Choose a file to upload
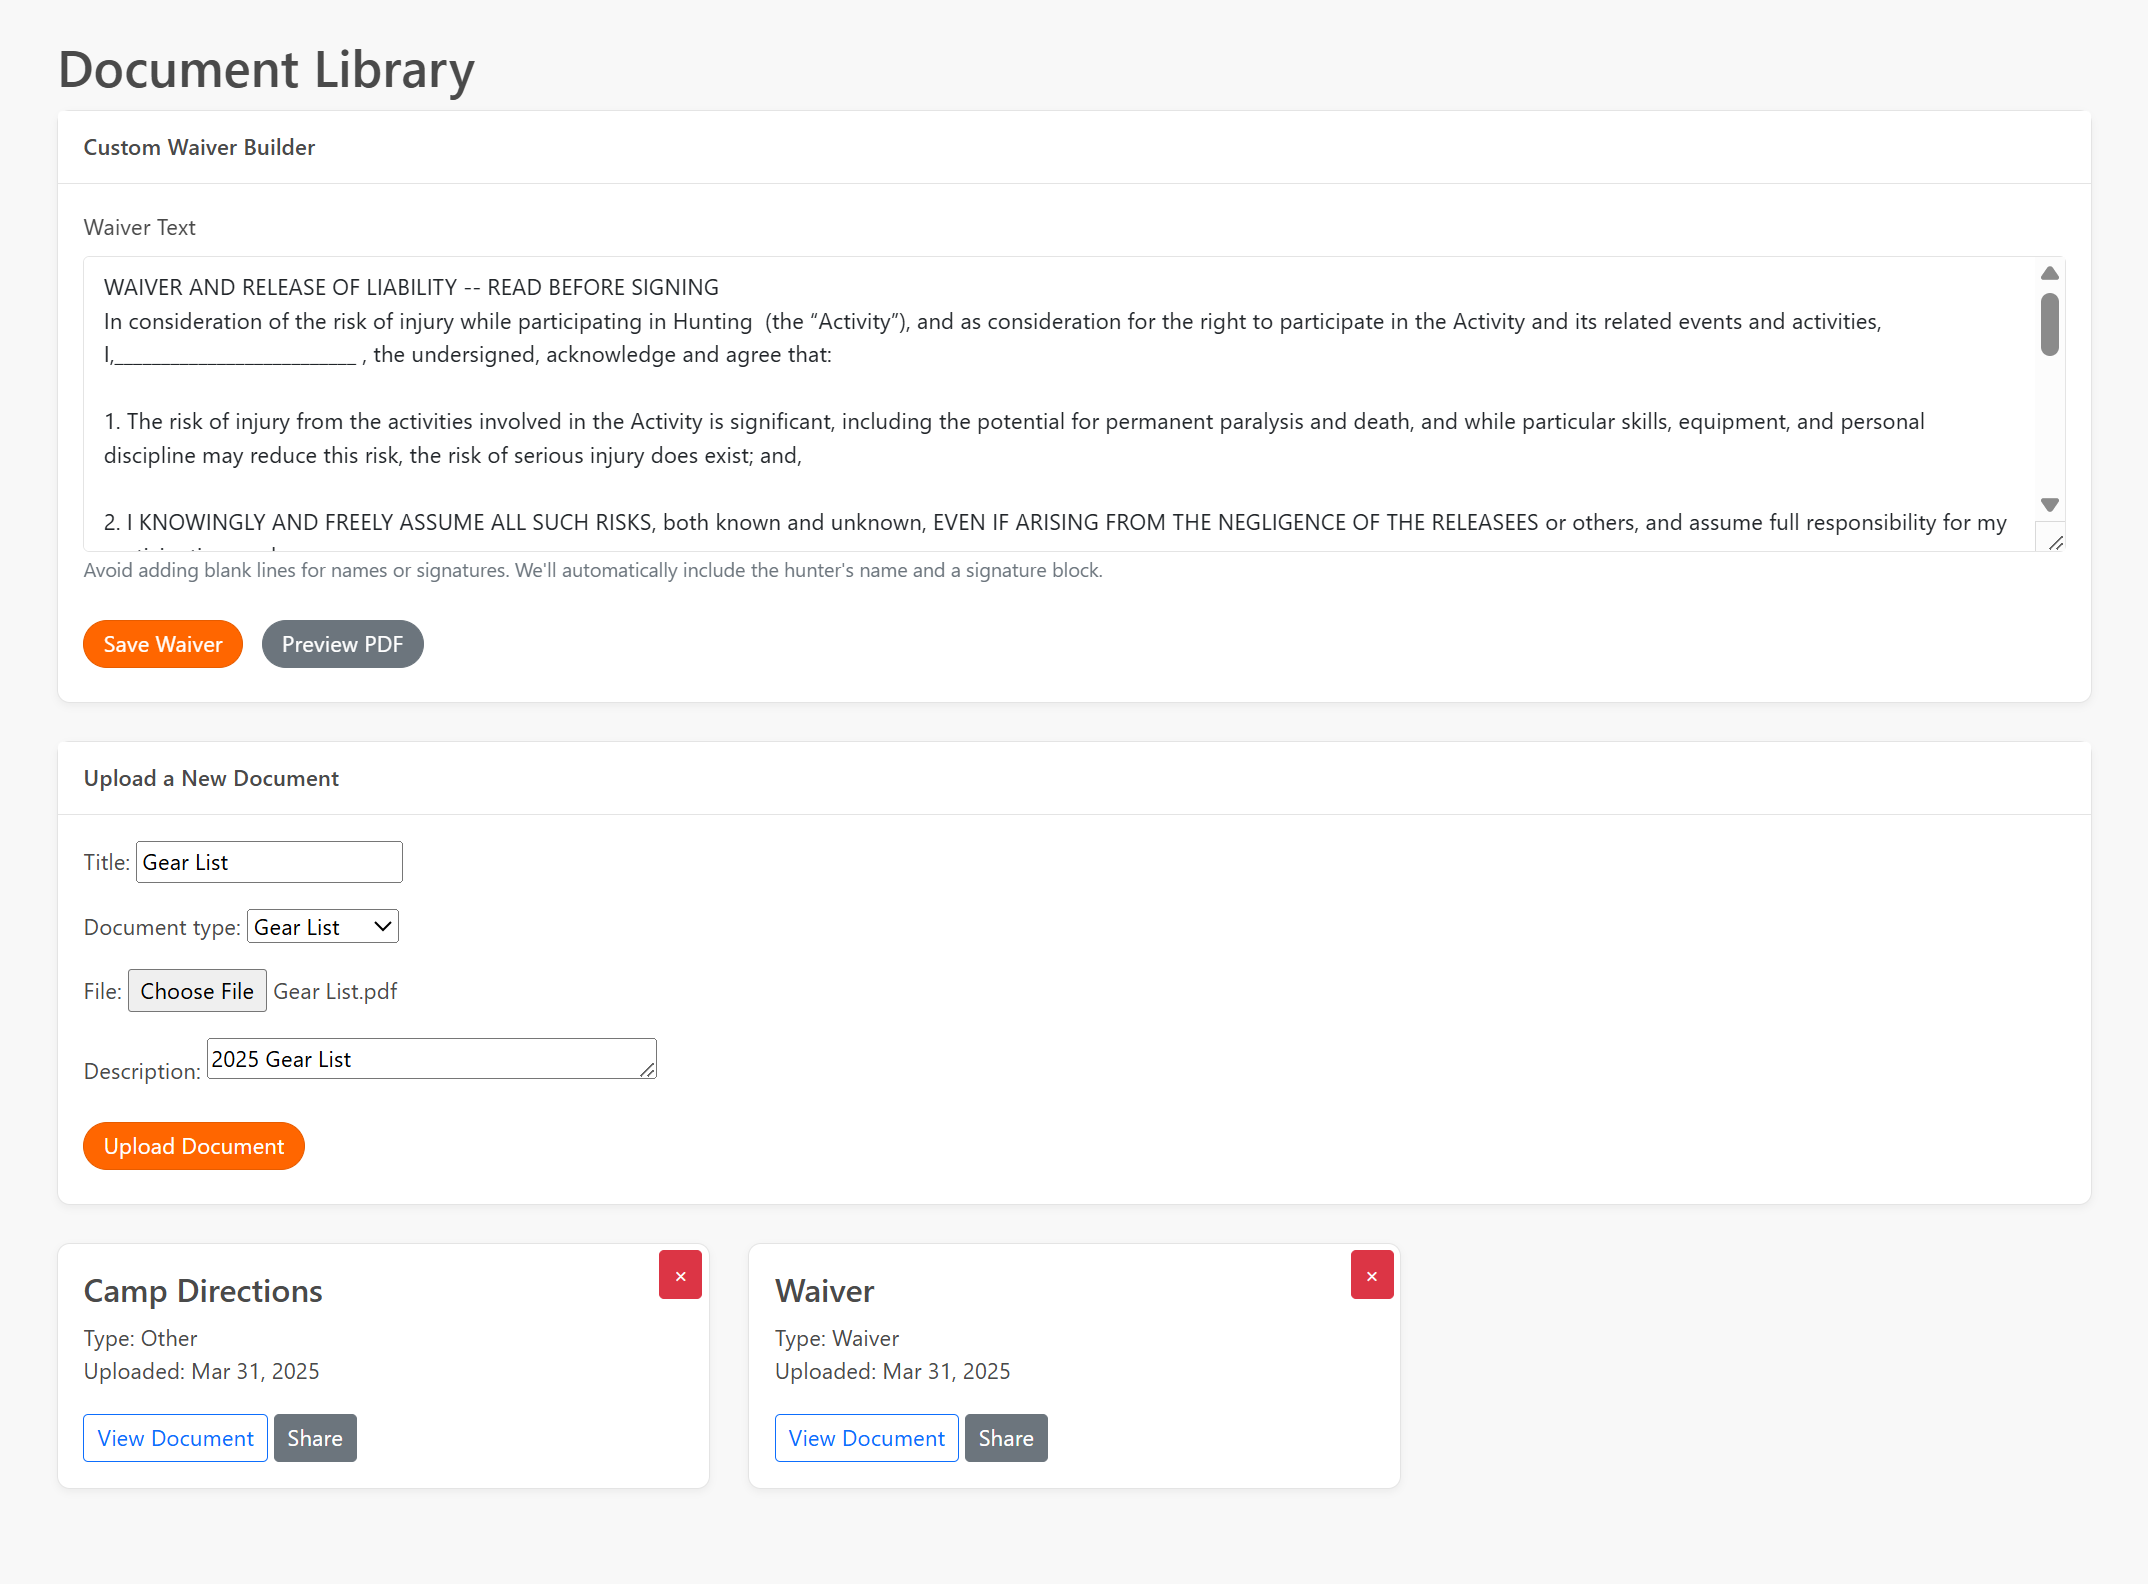 coord(196,990)
